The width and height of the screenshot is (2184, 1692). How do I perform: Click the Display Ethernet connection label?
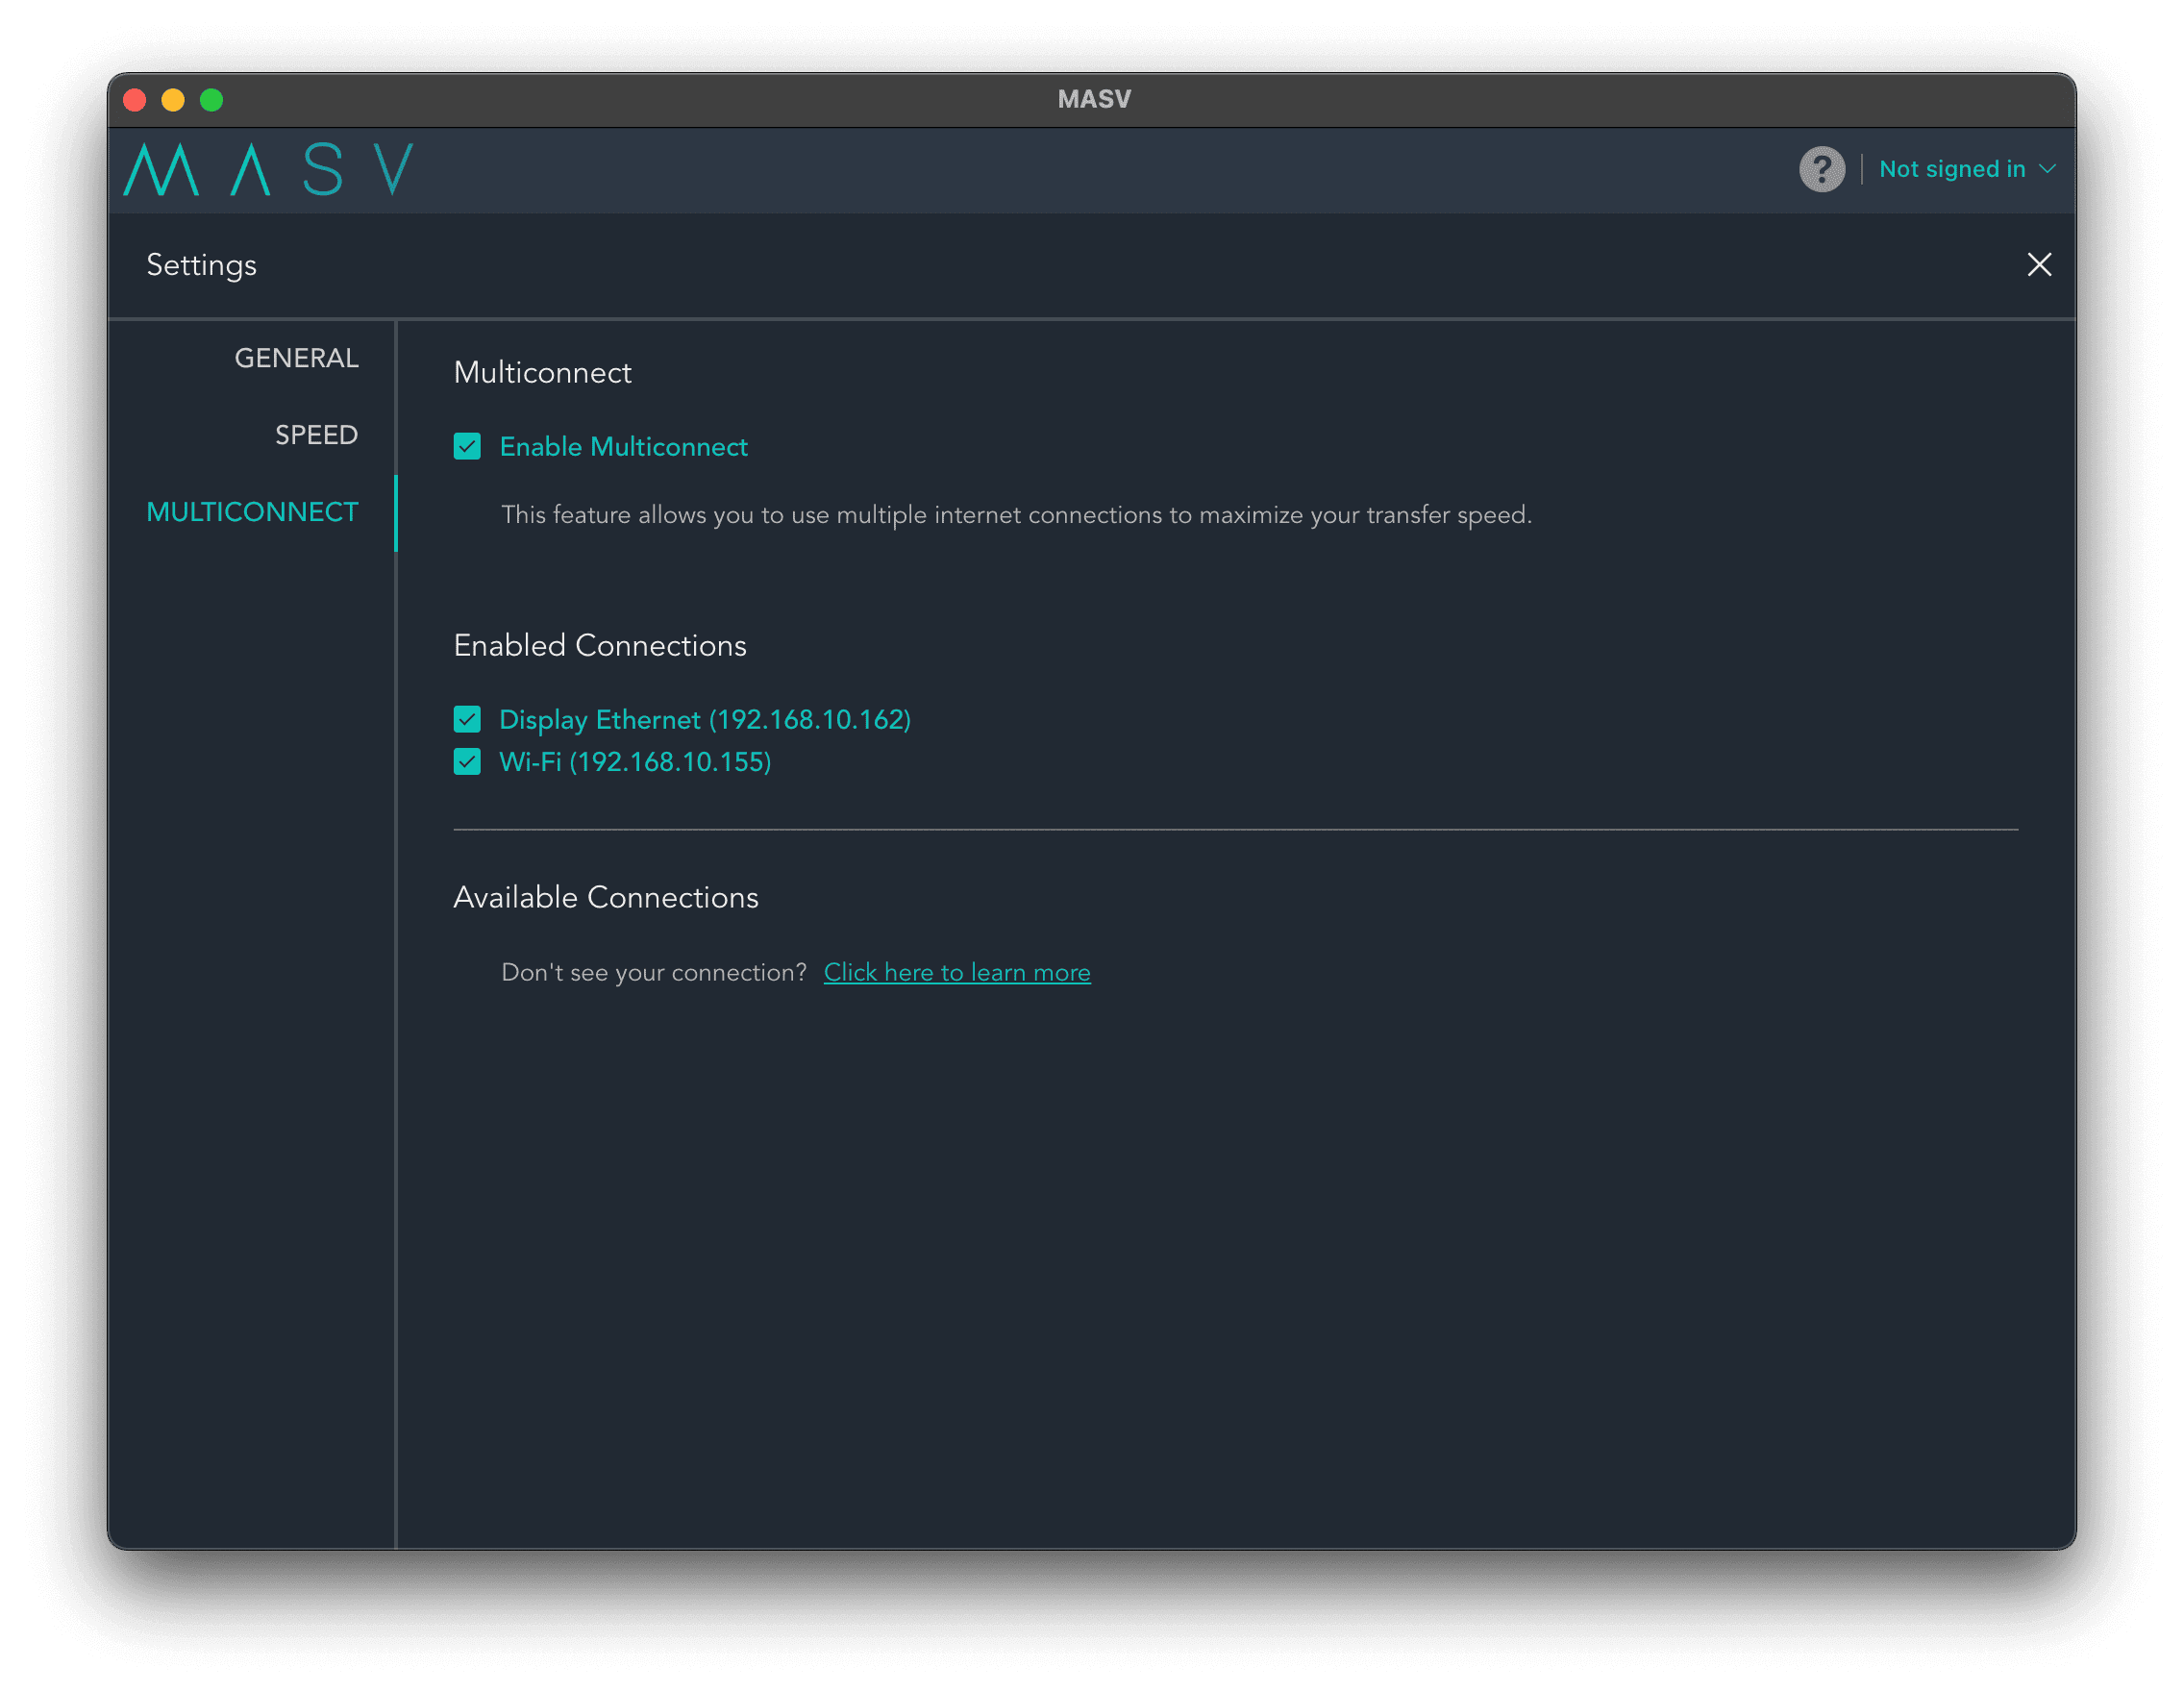706,718
